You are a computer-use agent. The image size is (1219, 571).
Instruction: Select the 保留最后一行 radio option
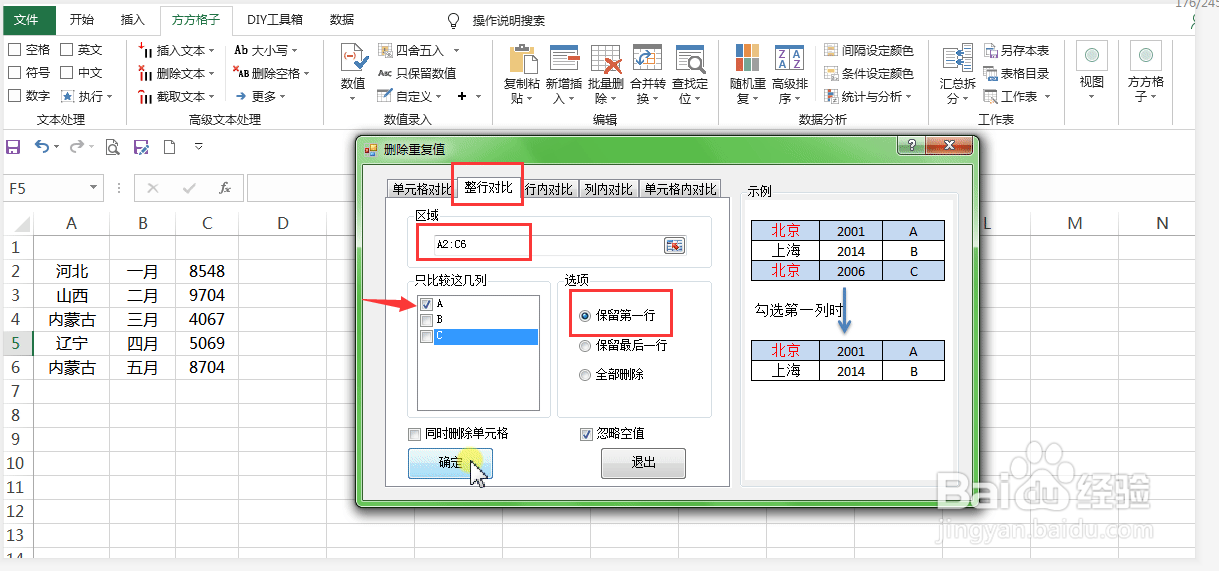click(586, 345)
